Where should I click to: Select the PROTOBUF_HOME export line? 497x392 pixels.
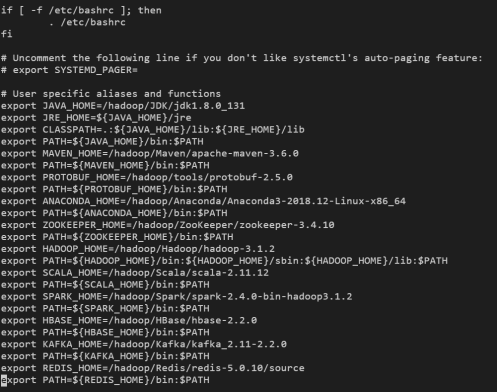147,177
